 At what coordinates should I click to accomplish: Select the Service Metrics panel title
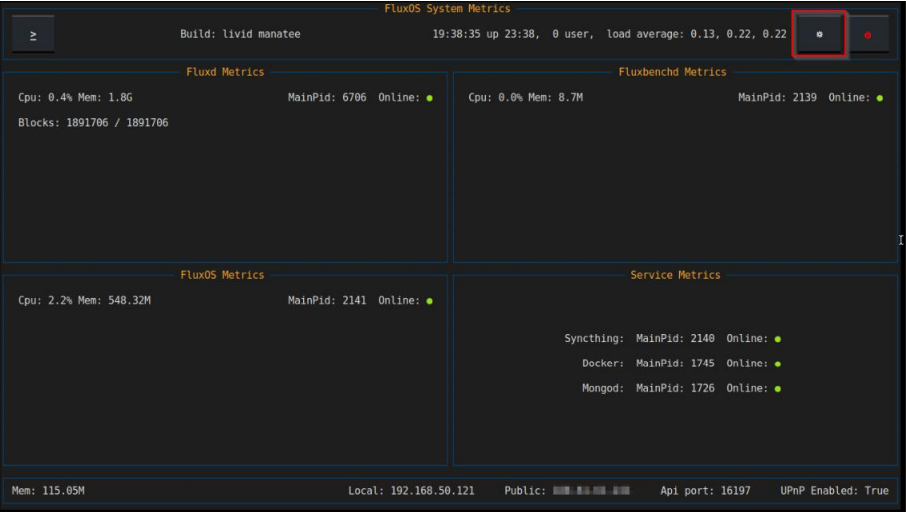[675, 275]
